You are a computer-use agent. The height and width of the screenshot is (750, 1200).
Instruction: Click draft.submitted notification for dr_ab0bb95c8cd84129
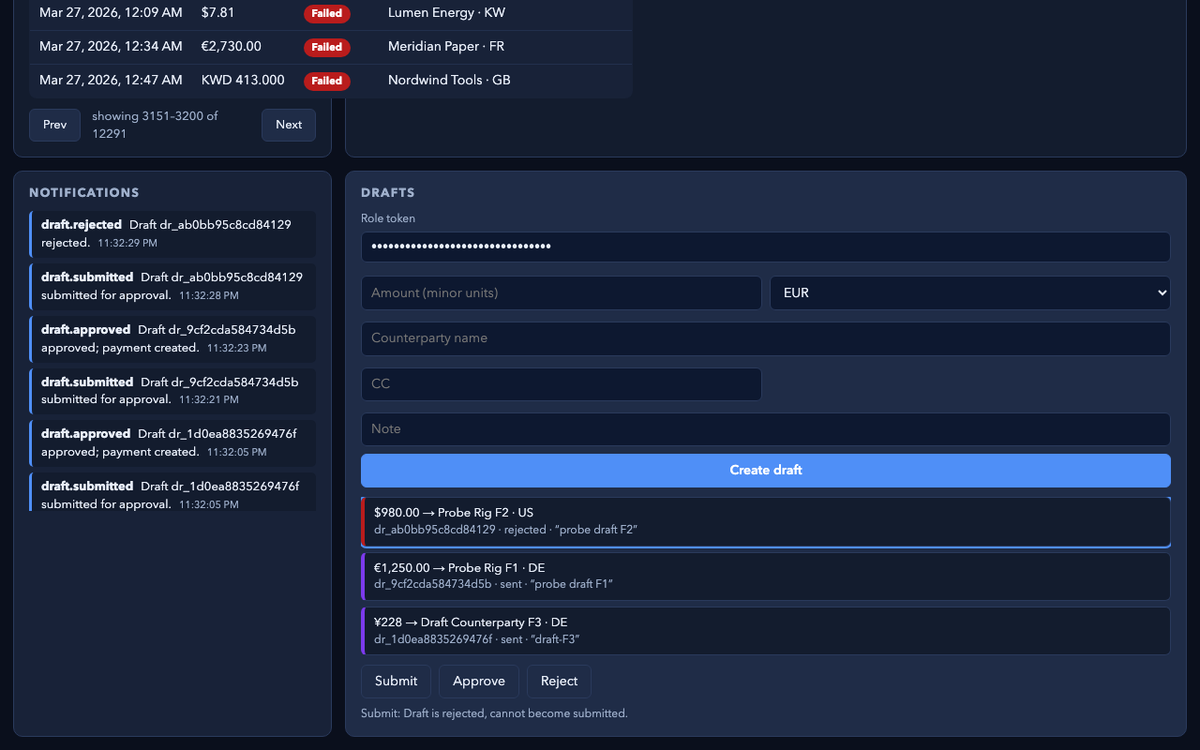(x=173, y=286)
